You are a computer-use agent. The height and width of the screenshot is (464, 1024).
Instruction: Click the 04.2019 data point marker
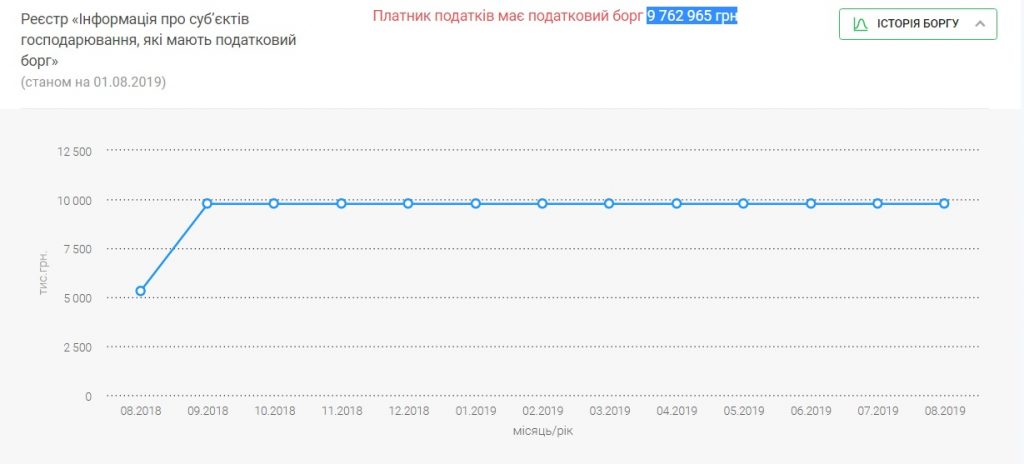(676, 203)
